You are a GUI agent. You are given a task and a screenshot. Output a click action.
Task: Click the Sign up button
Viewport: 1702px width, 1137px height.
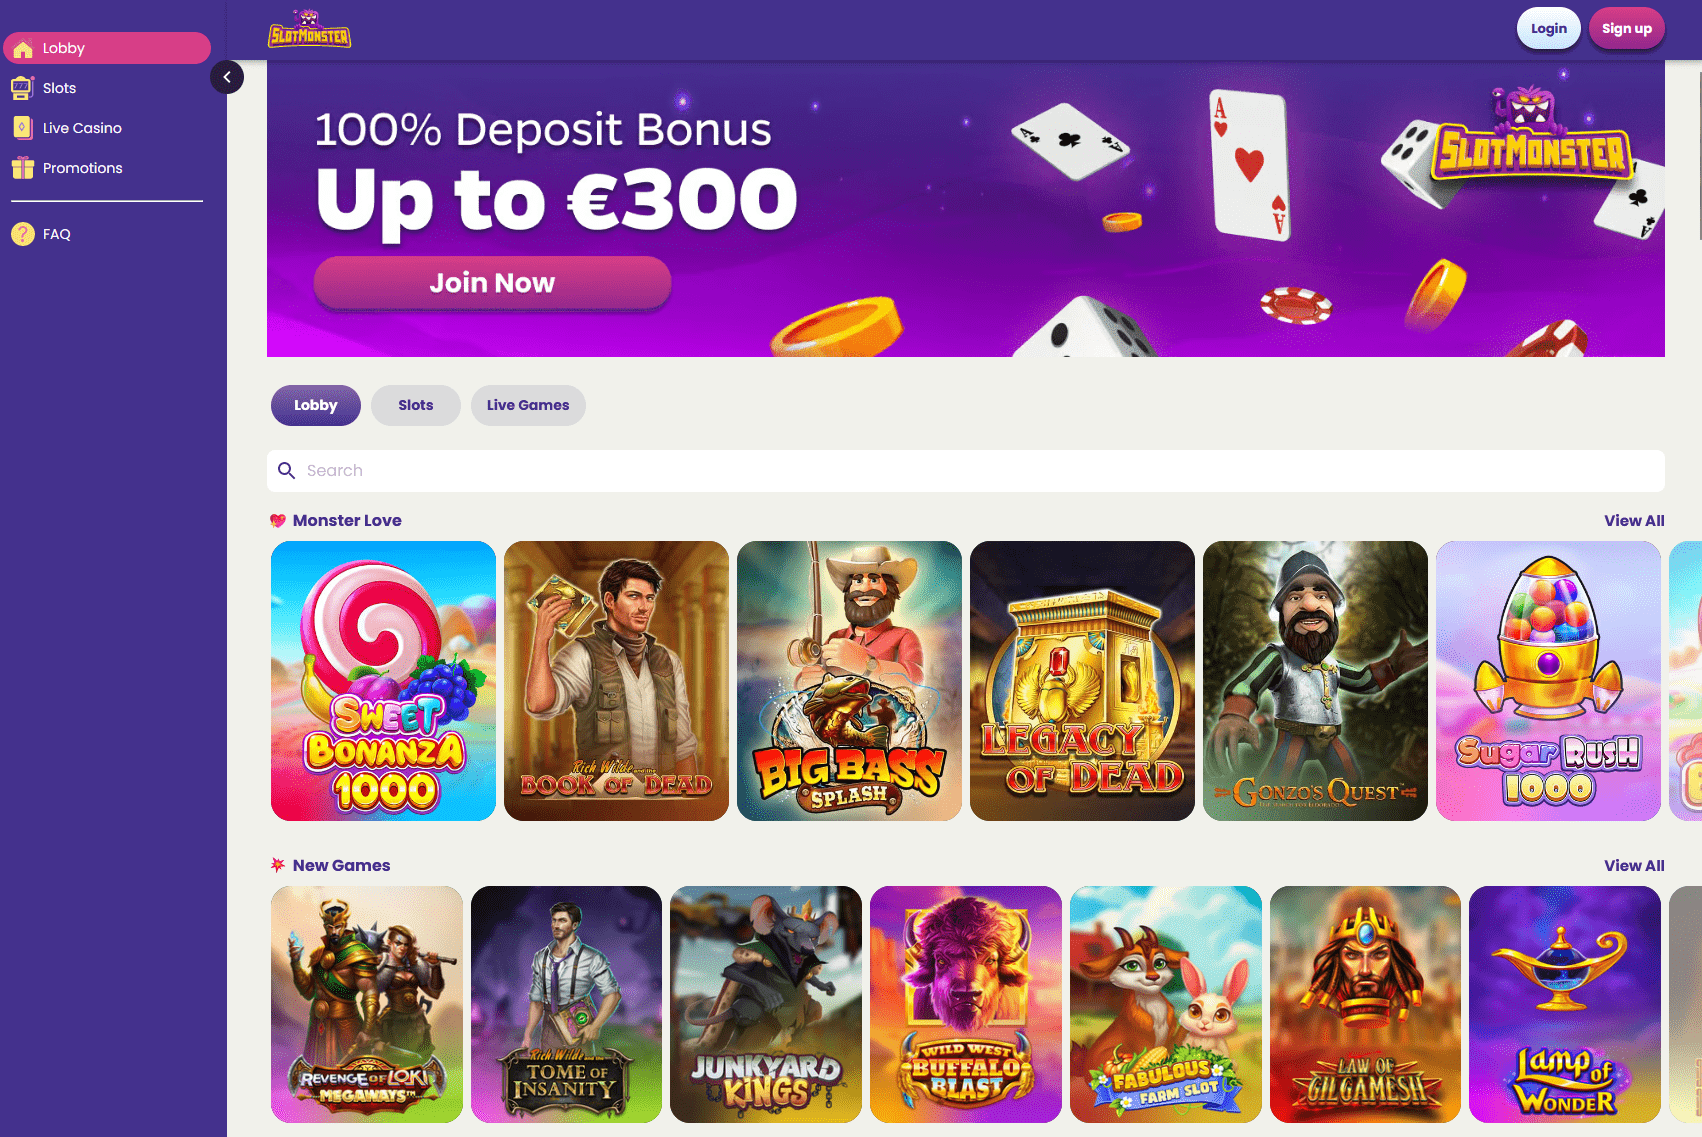[1627, 29]
